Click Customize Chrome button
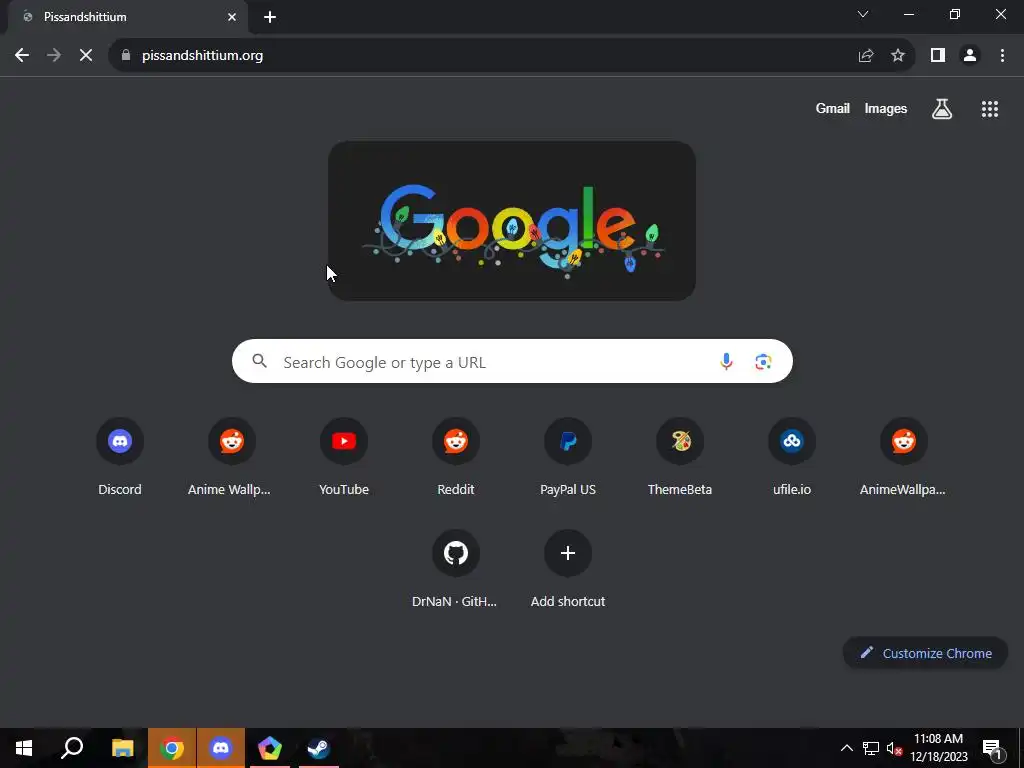 click(x=925, y=653)
